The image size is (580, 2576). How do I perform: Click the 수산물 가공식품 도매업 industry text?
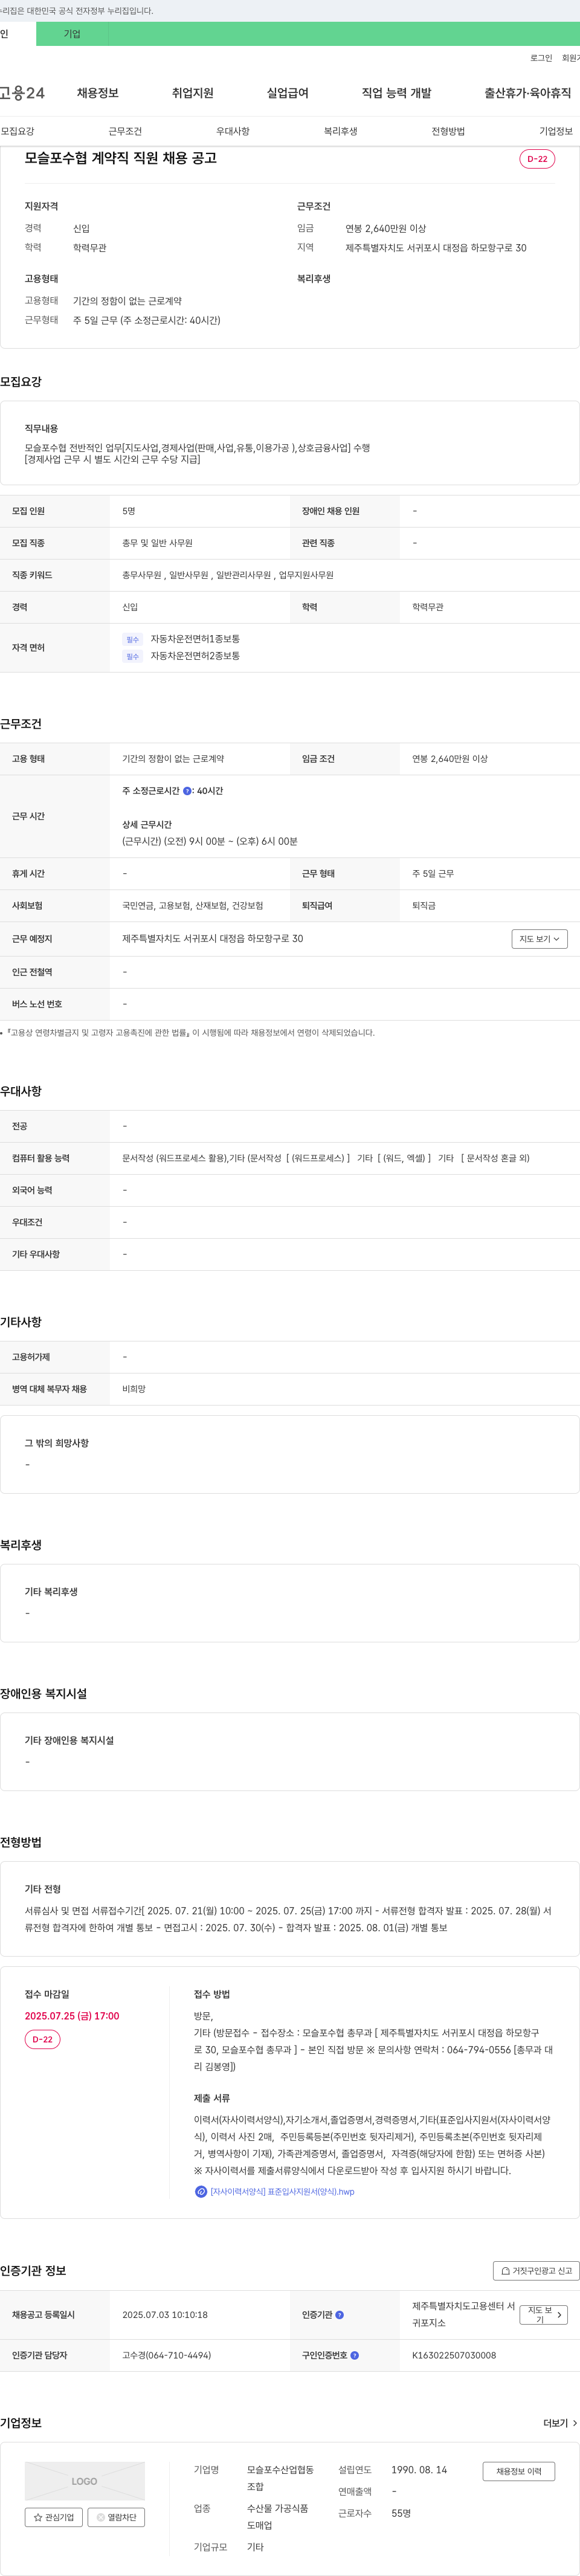click(x=278, y=2517)
